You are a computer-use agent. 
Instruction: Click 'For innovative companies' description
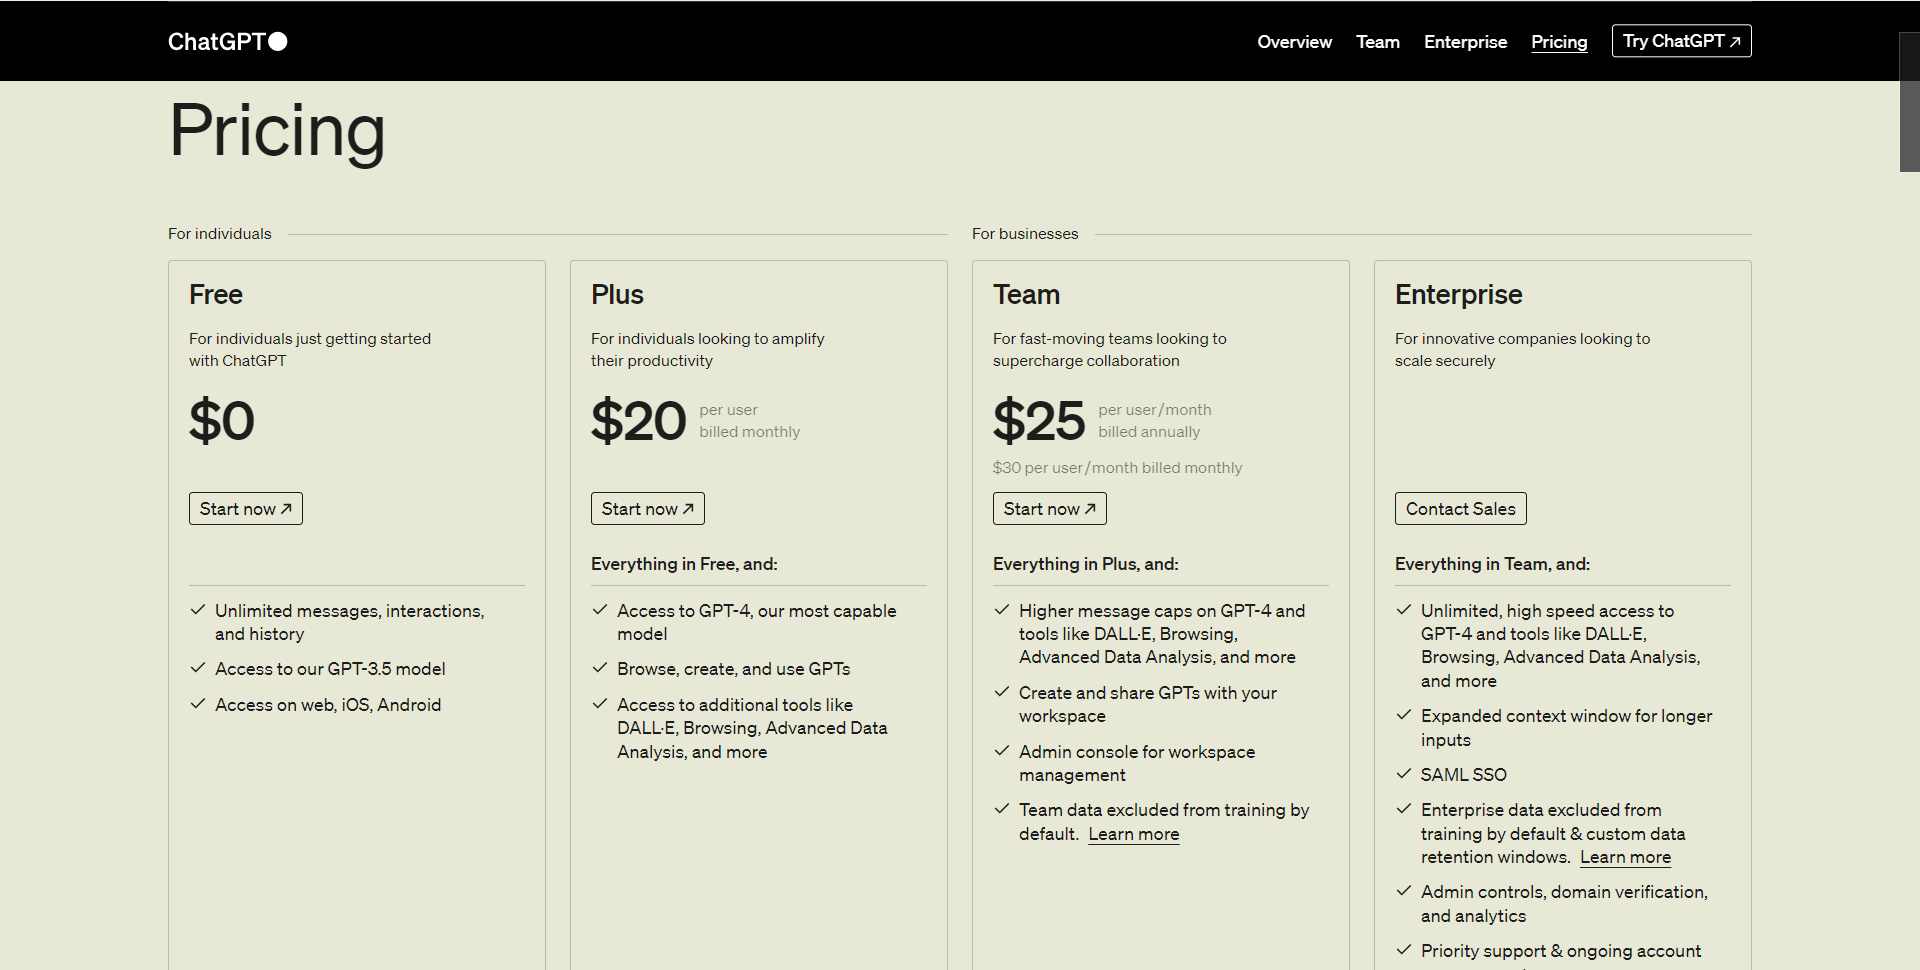pyautogui.click(x=1523, y=350)
